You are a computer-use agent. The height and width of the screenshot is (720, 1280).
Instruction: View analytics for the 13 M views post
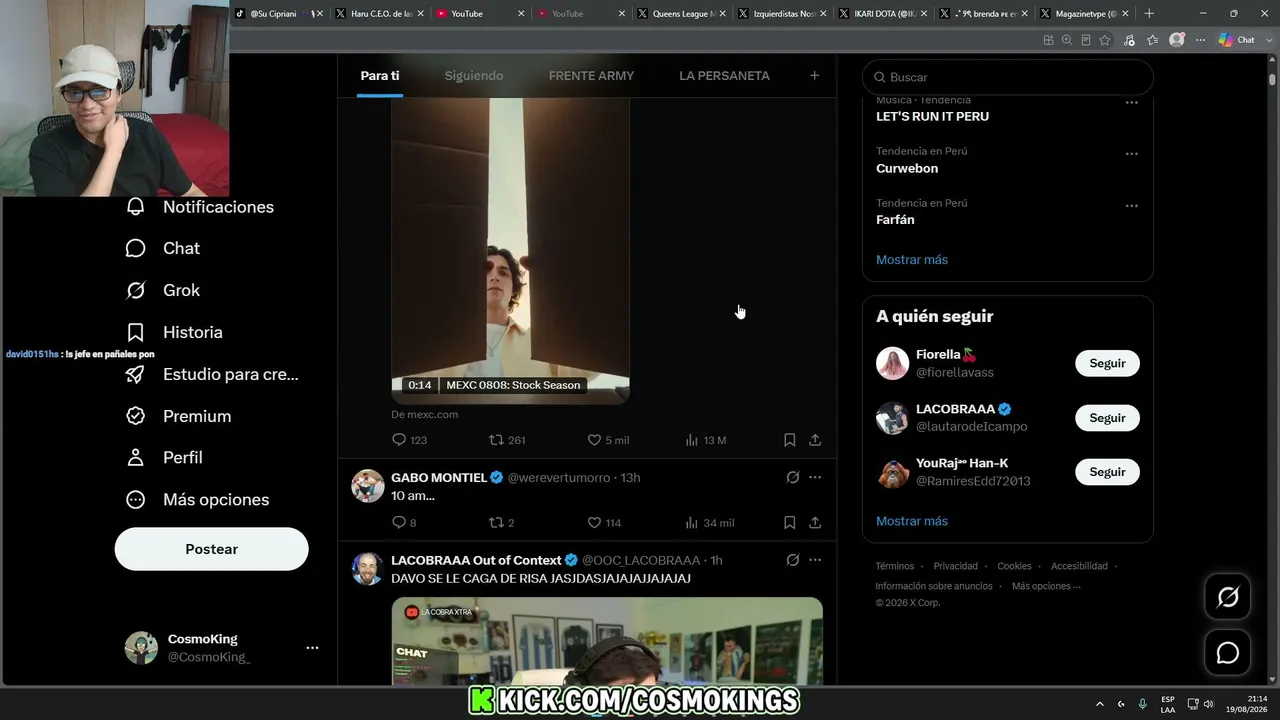click(705, 440)
